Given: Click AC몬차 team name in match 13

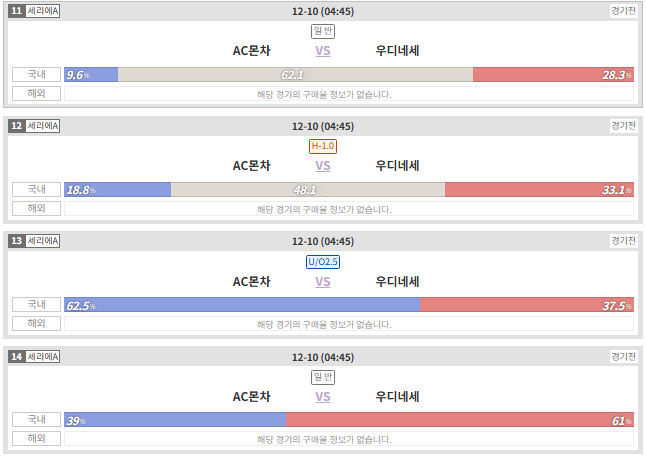Looking at the screenshot, I should (x=251, y=282).
